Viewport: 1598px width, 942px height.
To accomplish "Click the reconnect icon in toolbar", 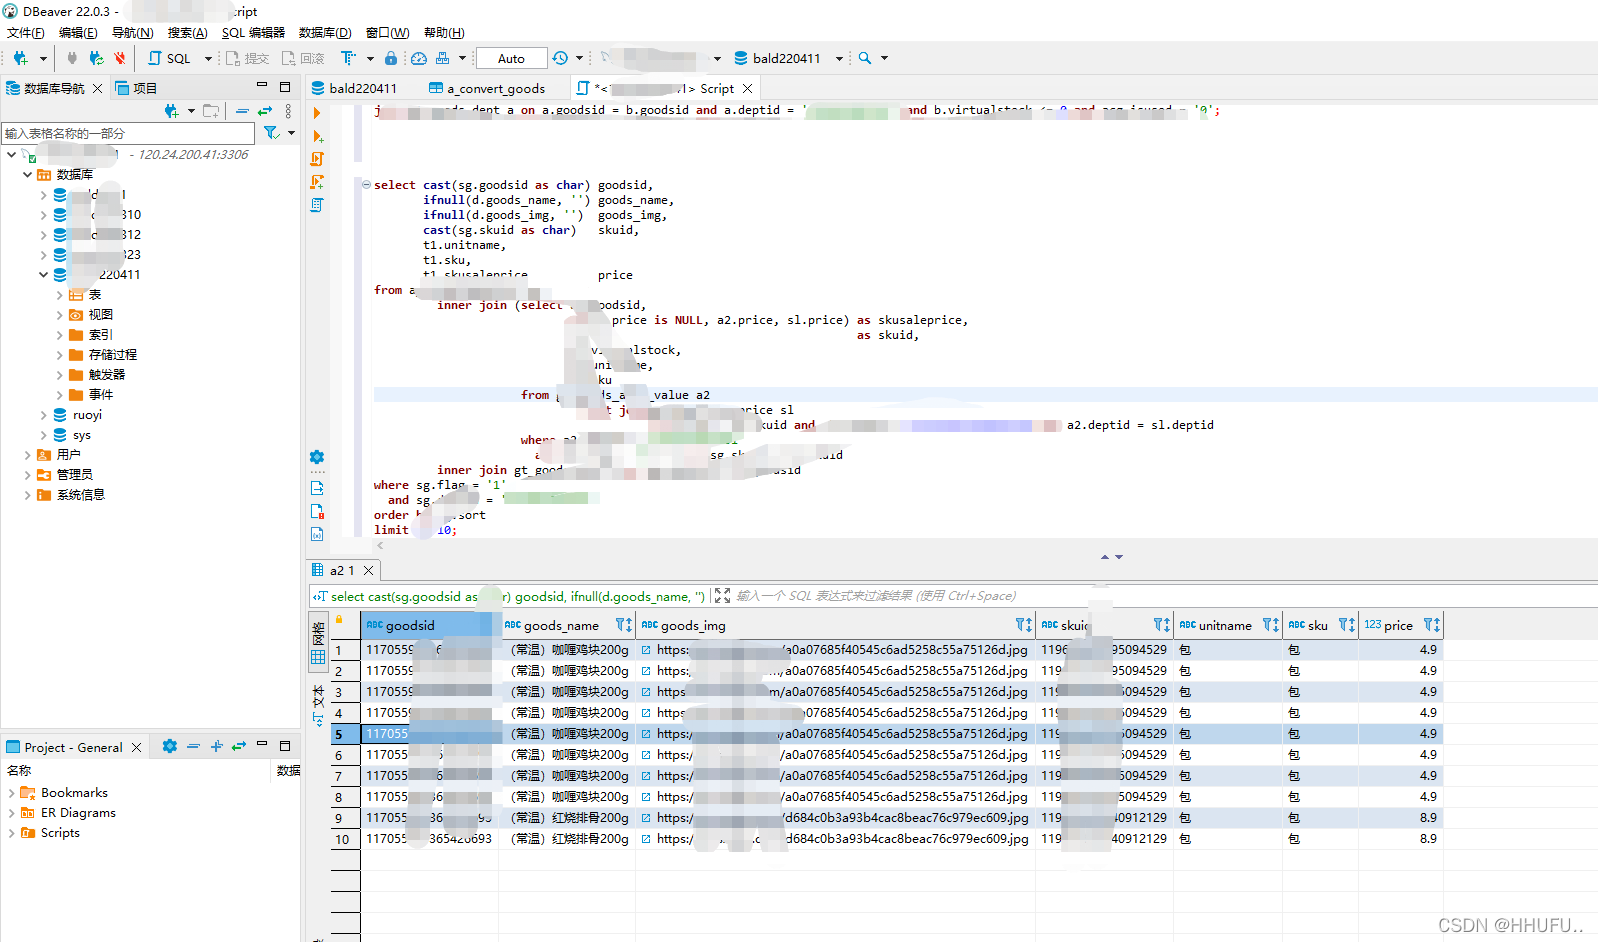I will [96, 58].
